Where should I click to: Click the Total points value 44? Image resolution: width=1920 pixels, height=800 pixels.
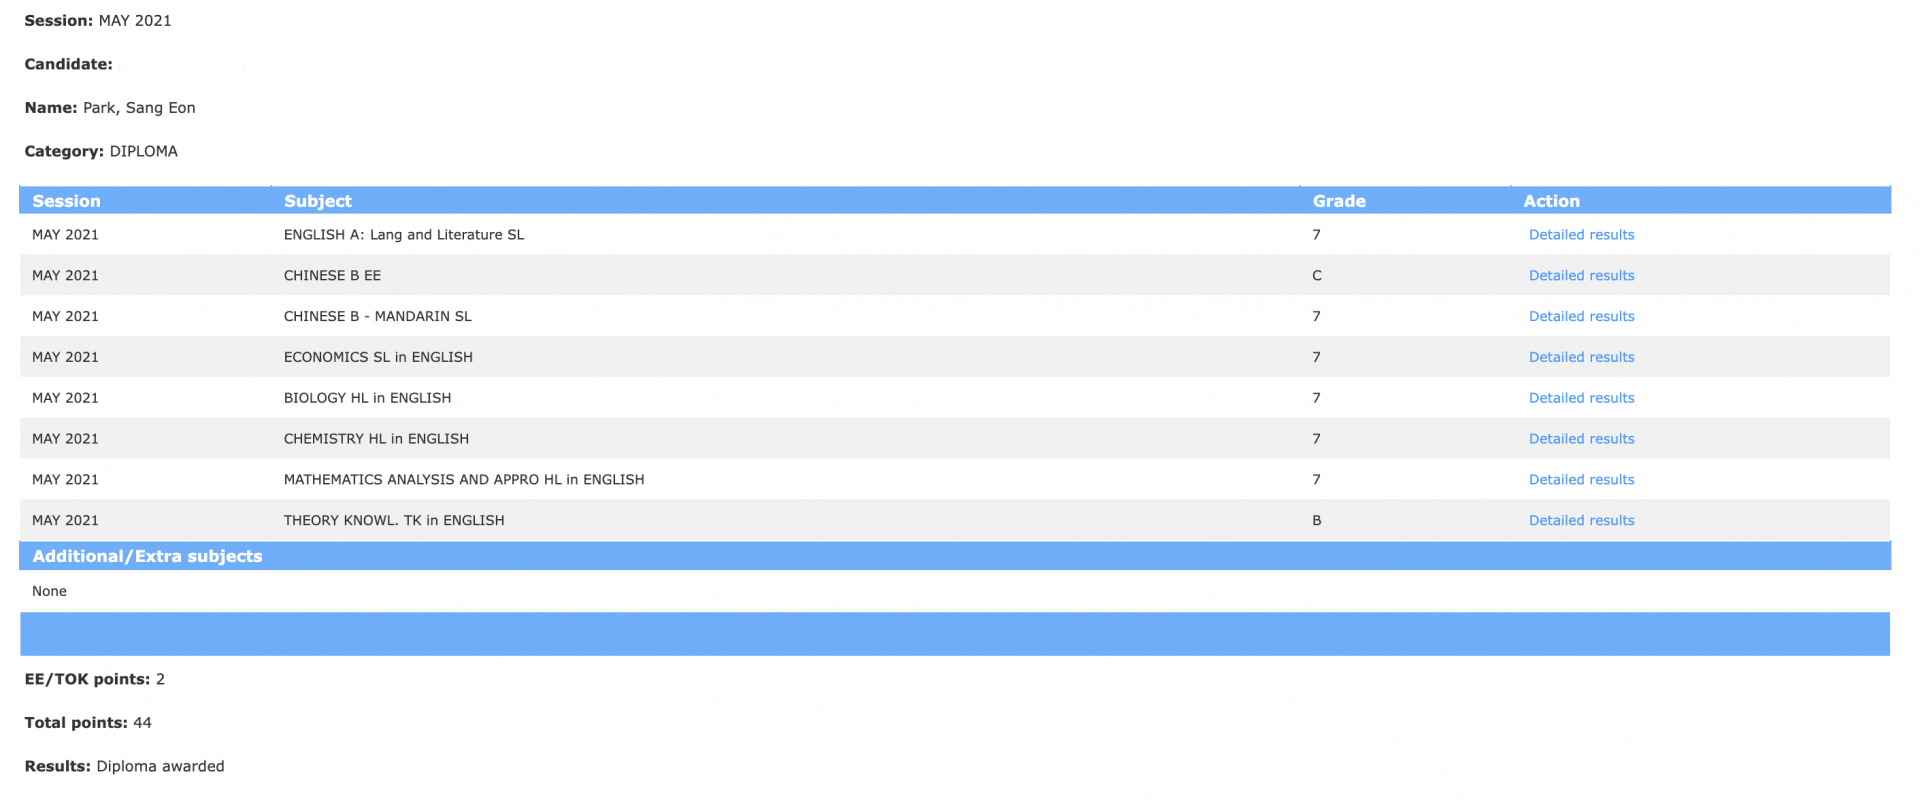[x=142, y=723]
